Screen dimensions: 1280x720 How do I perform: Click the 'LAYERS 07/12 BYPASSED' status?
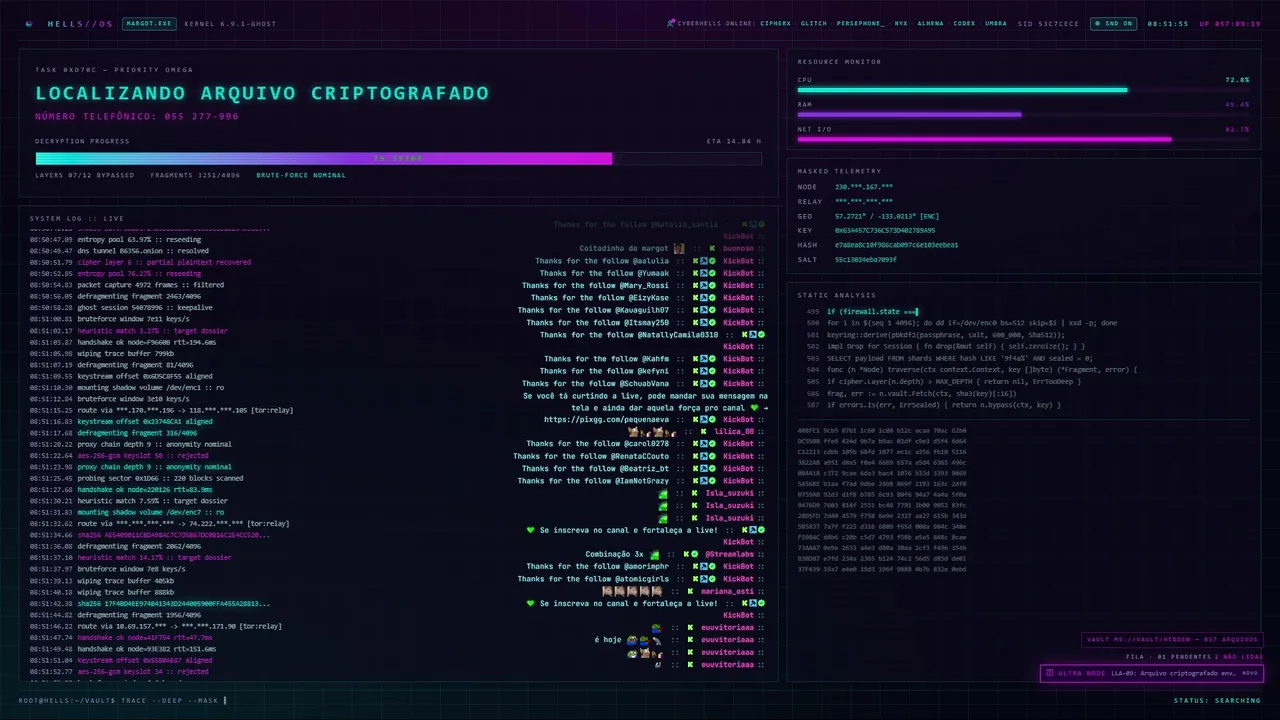coord(85,175)
